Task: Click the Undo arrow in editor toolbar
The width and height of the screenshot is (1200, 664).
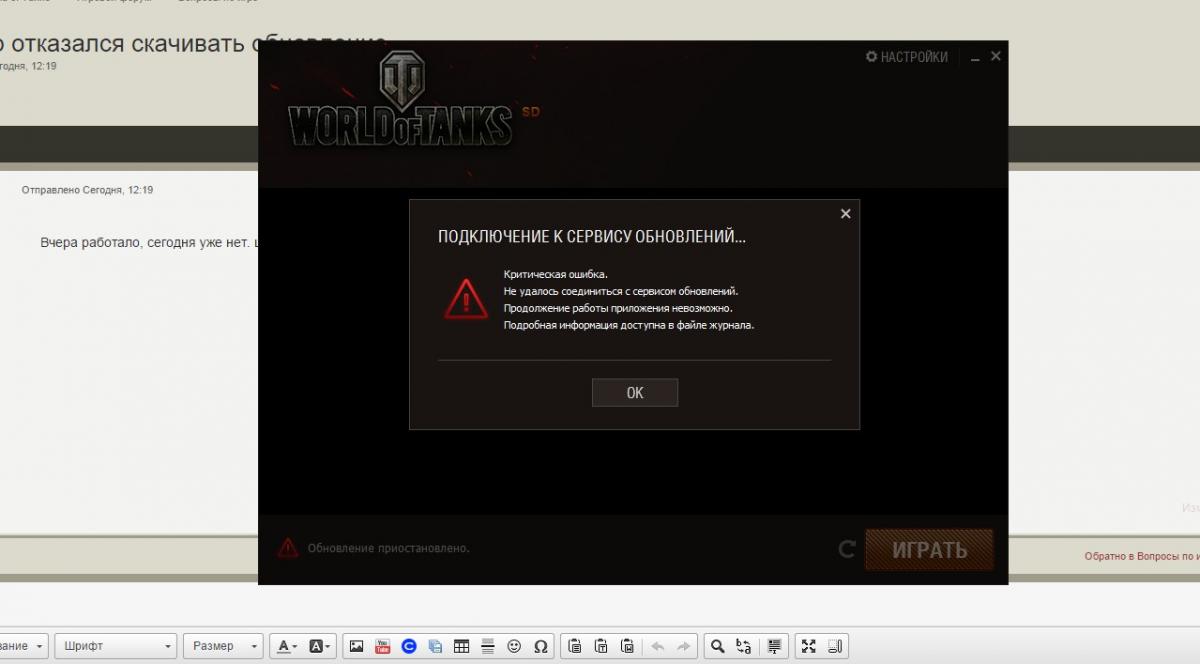Action: [658, 646]
